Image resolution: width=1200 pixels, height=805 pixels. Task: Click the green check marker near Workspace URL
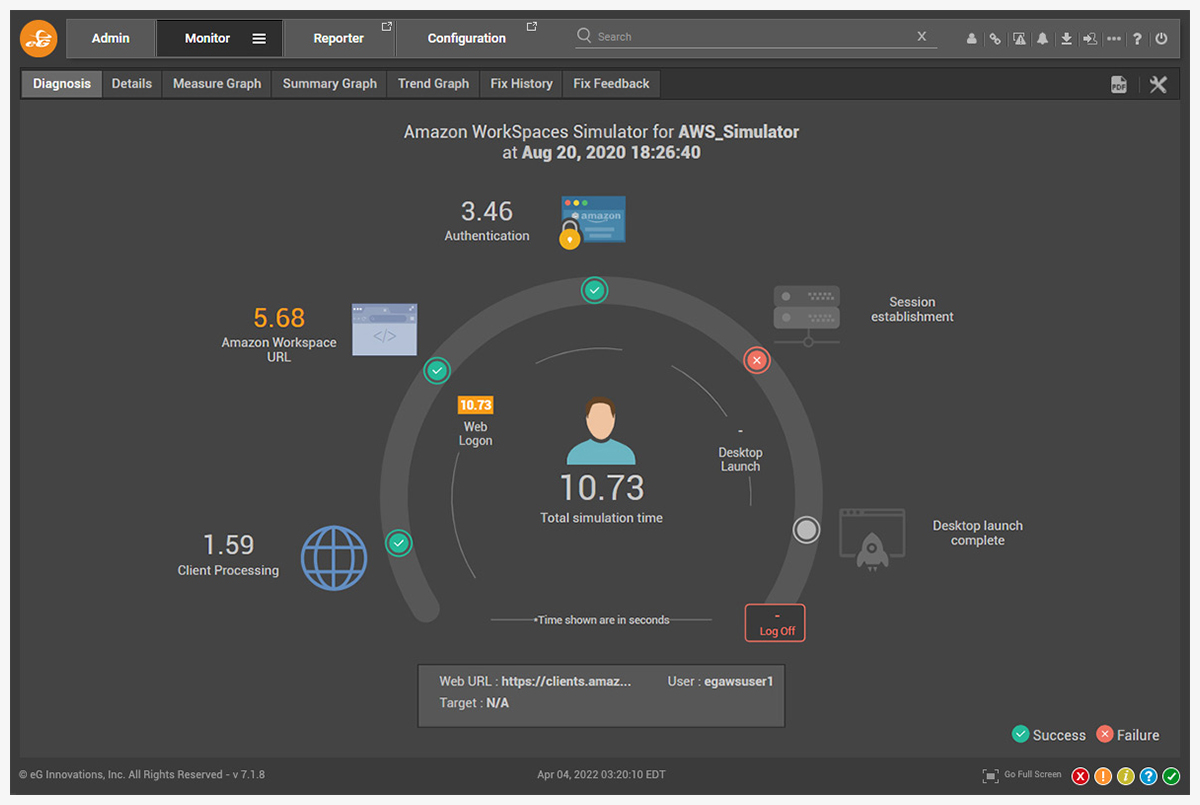pos(437,371)
